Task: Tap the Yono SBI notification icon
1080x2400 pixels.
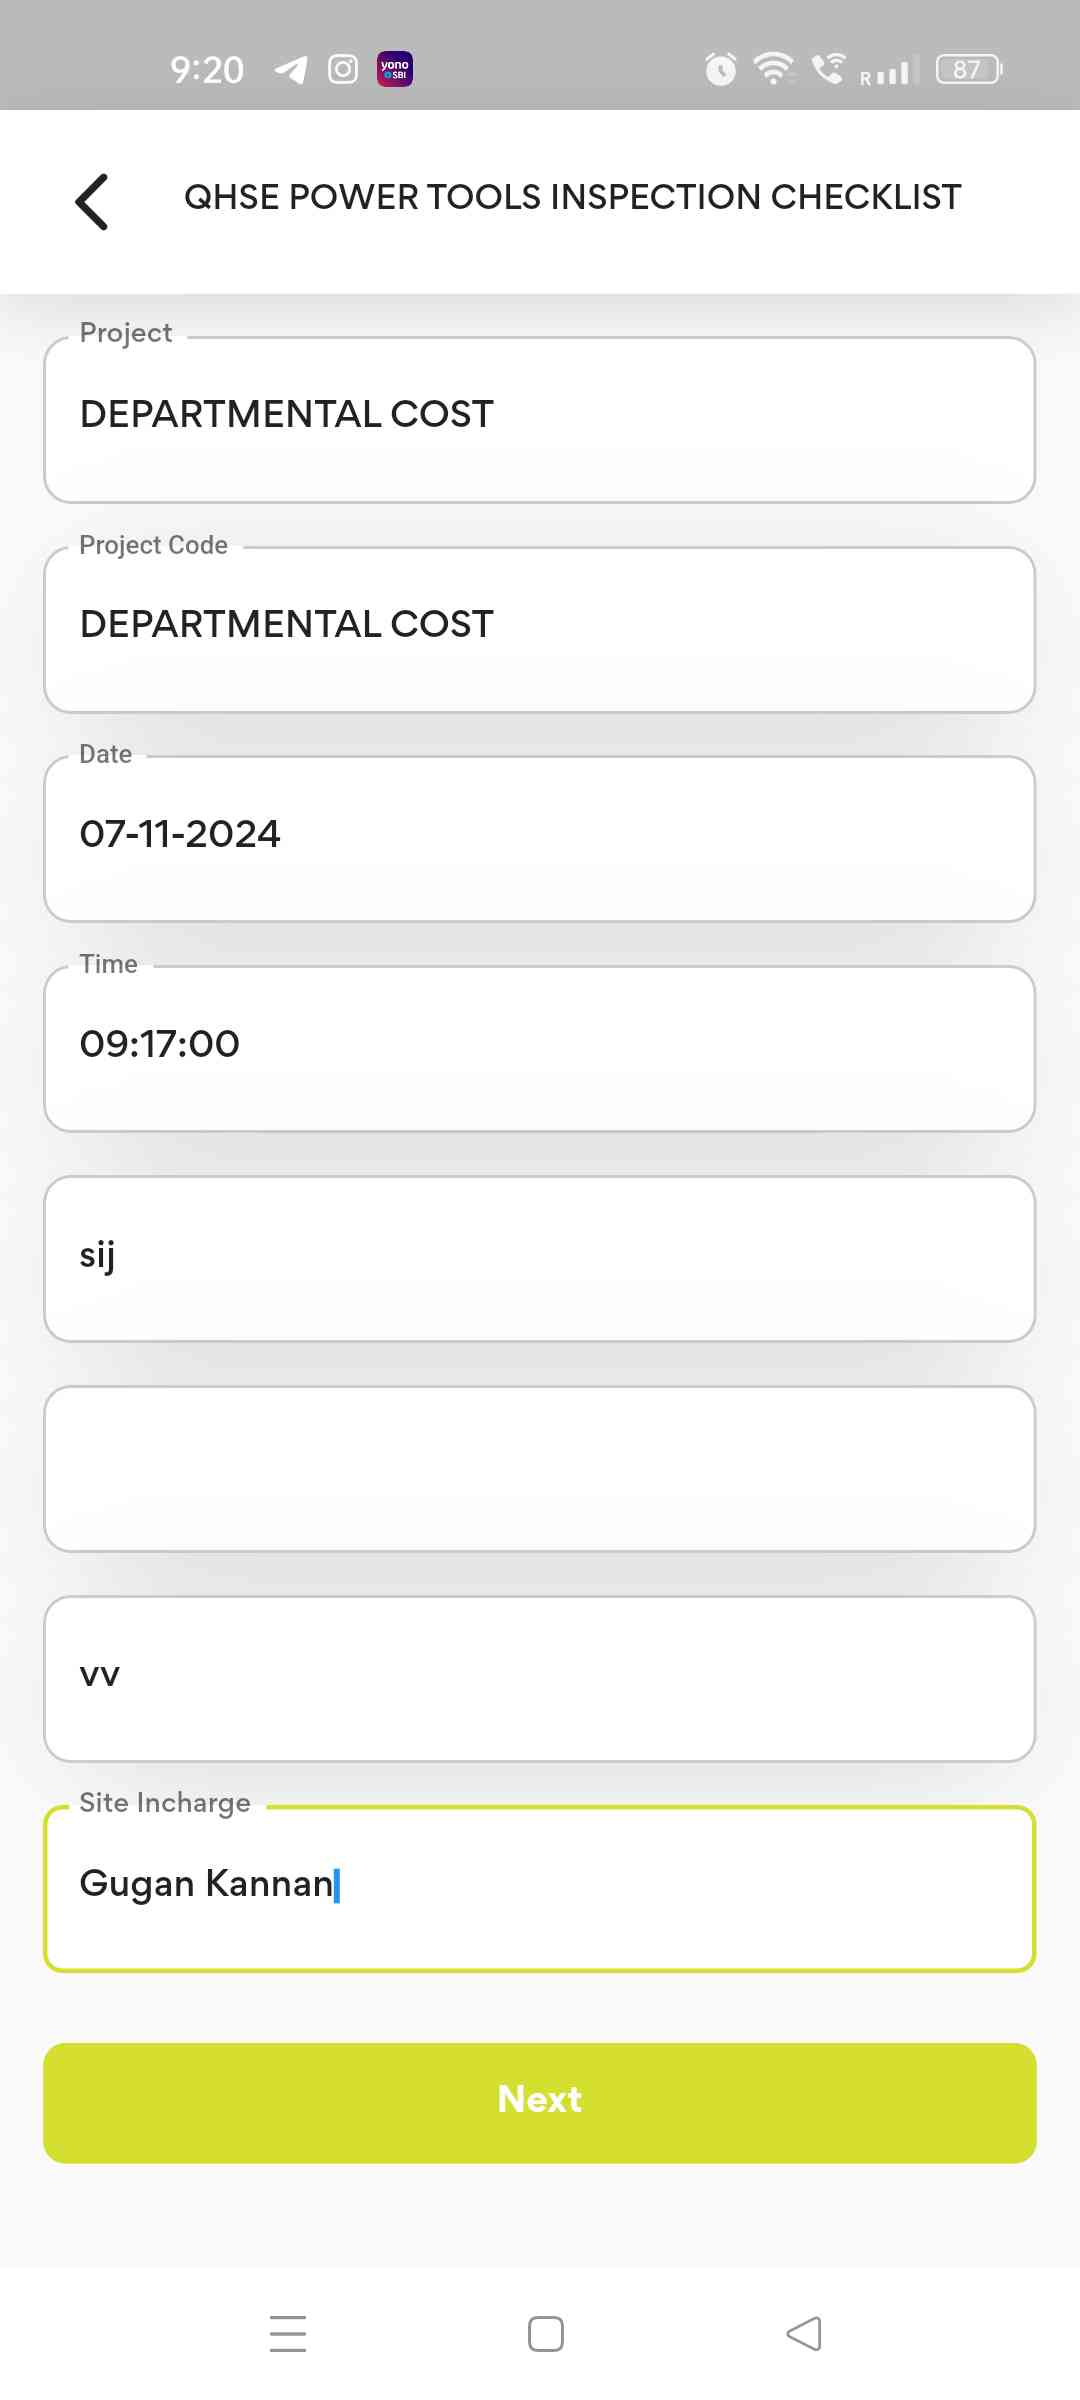Action: coord(395,70)
